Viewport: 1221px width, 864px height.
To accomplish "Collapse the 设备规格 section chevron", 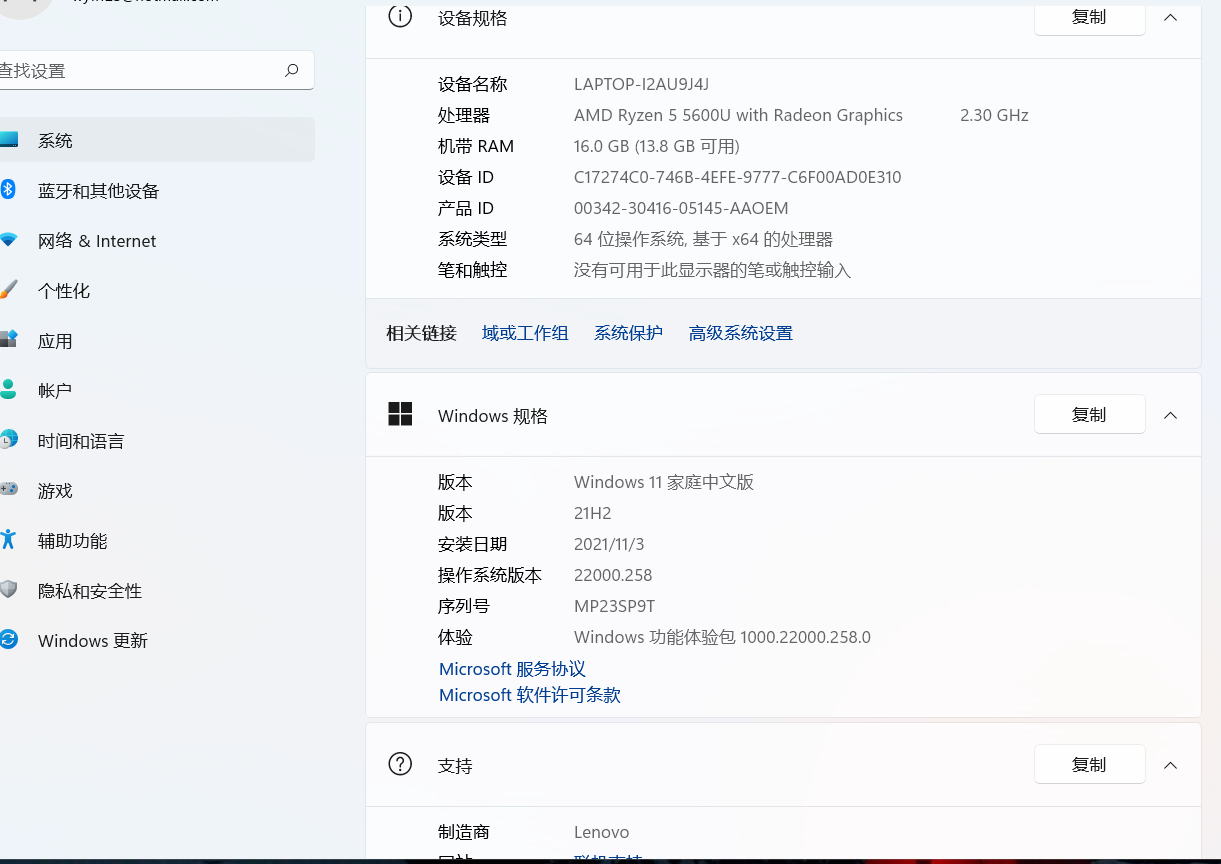I will [x=1170, y=17].
